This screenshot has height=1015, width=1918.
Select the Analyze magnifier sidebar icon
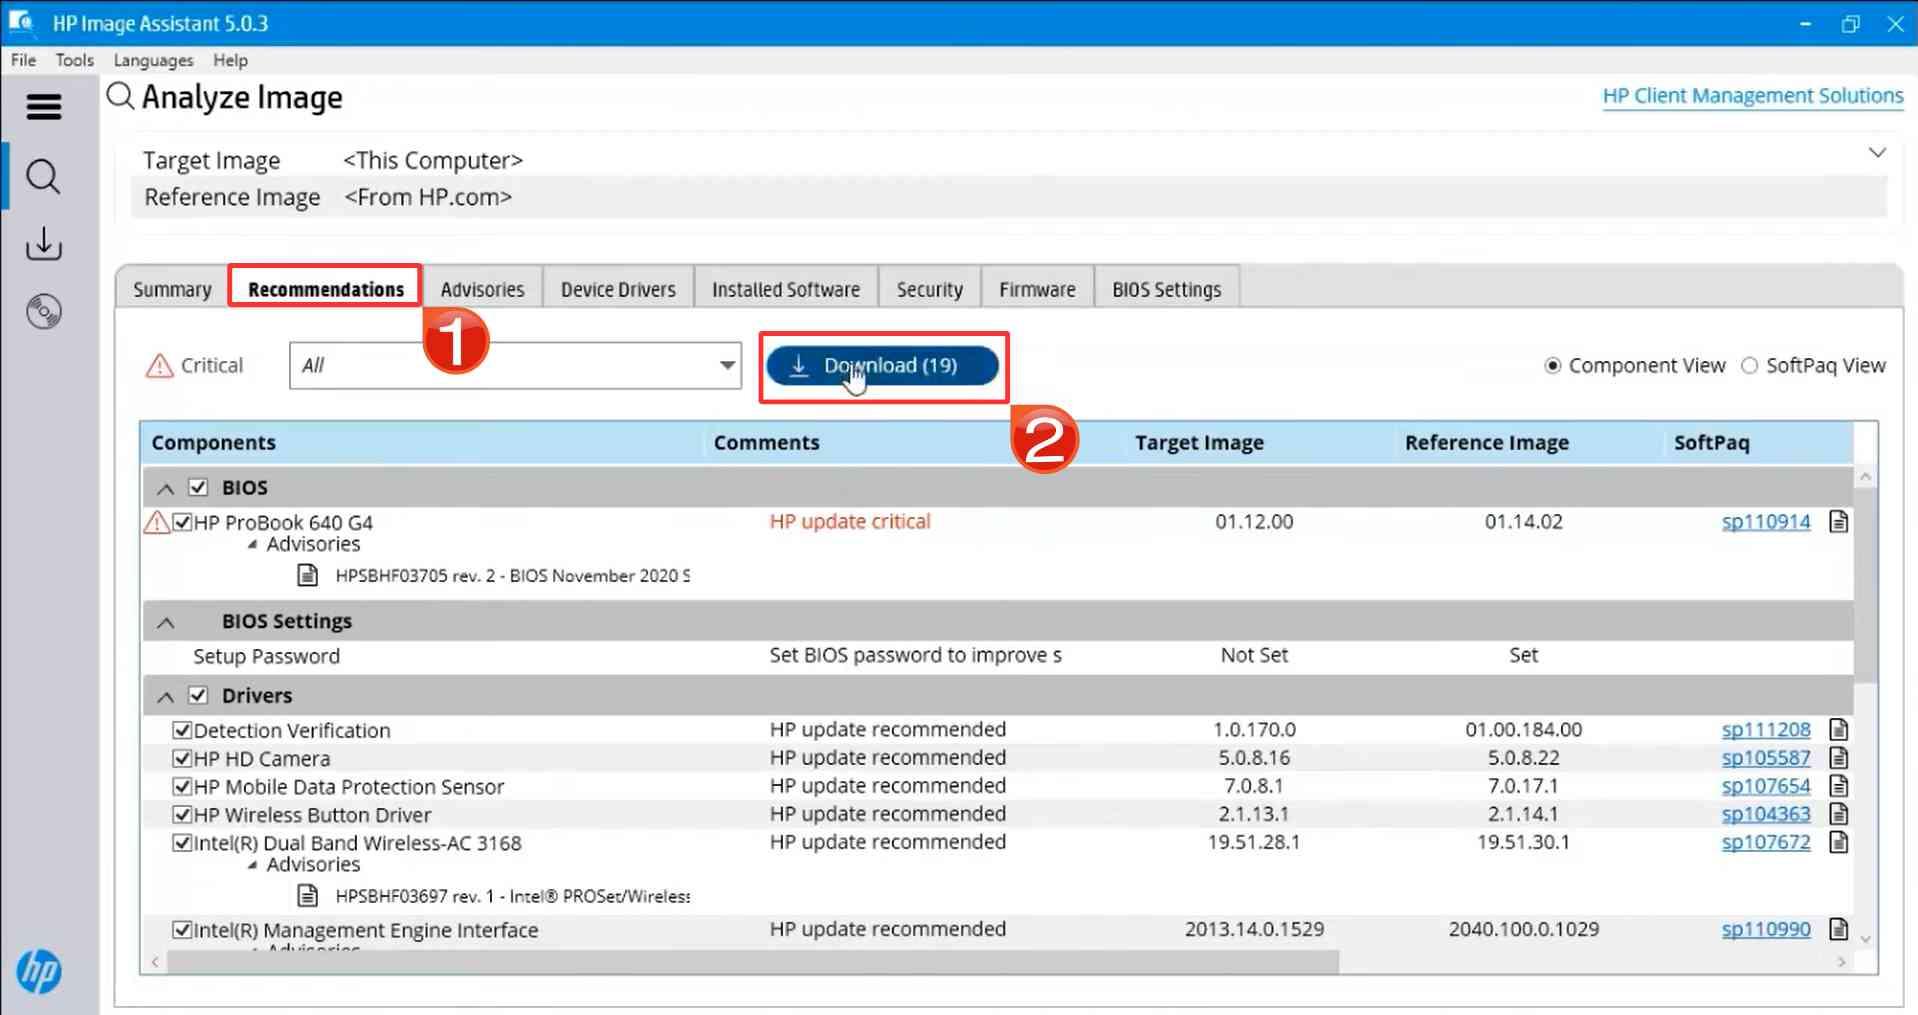pyautogui.click(x=43, y=177)
